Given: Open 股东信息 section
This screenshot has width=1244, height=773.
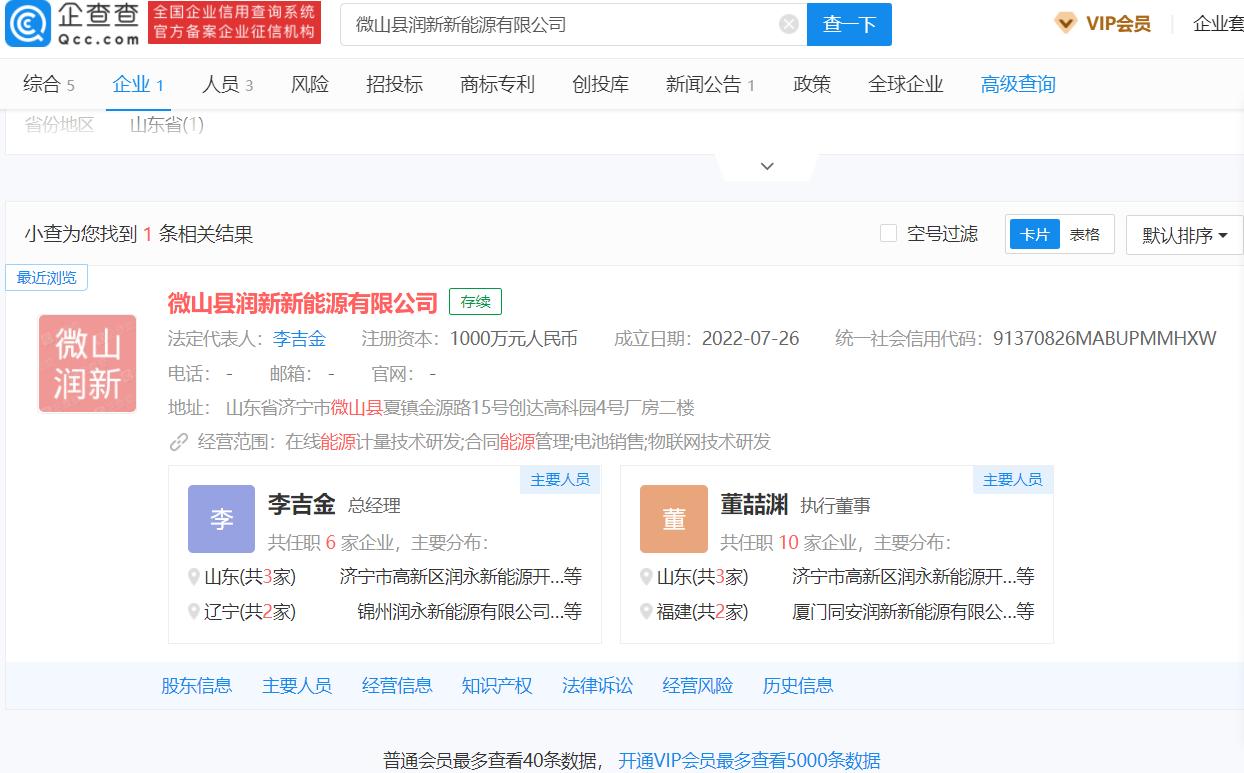Looking at the screenshot, I should click(197, 685).
